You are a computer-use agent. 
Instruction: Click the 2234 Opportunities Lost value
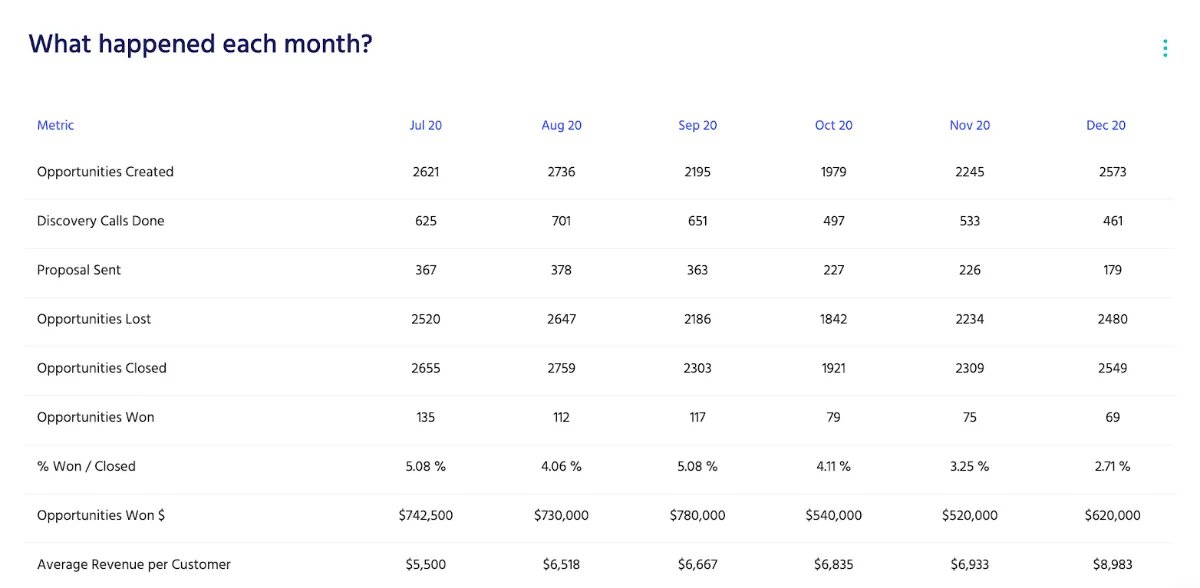click(x=970, y=319)
